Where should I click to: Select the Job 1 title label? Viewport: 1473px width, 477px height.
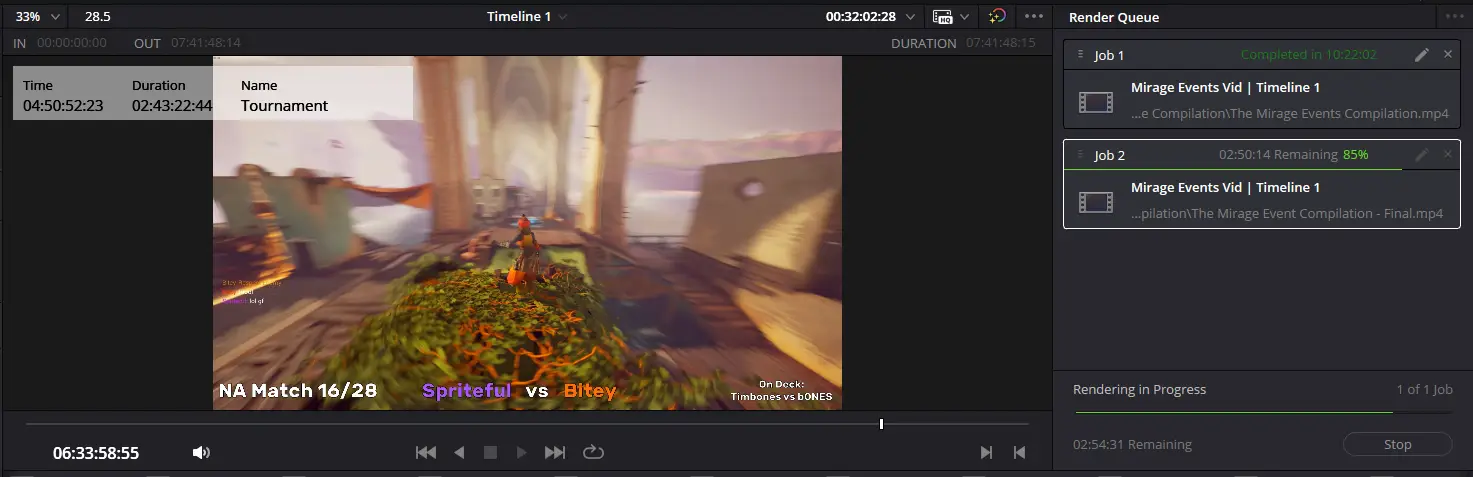[1109, 55]
